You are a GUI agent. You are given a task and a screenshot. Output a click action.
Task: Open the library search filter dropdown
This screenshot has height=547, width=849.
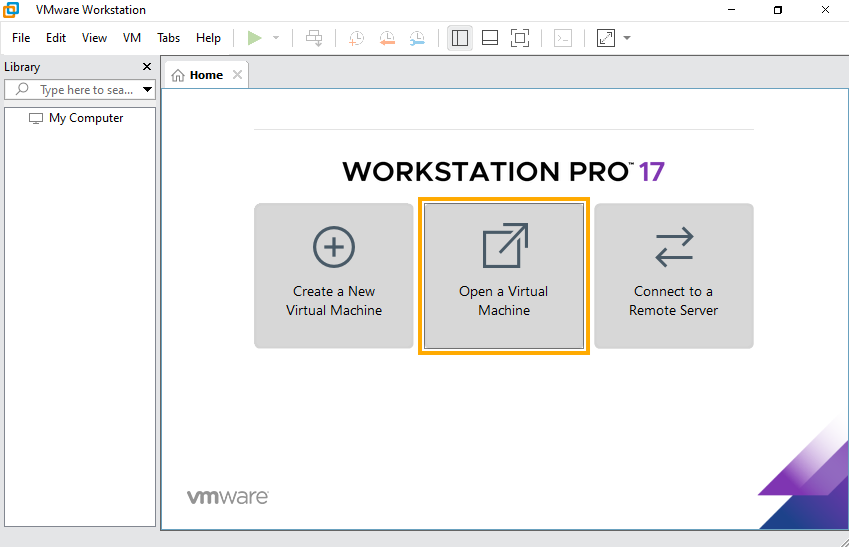(147, 90)
